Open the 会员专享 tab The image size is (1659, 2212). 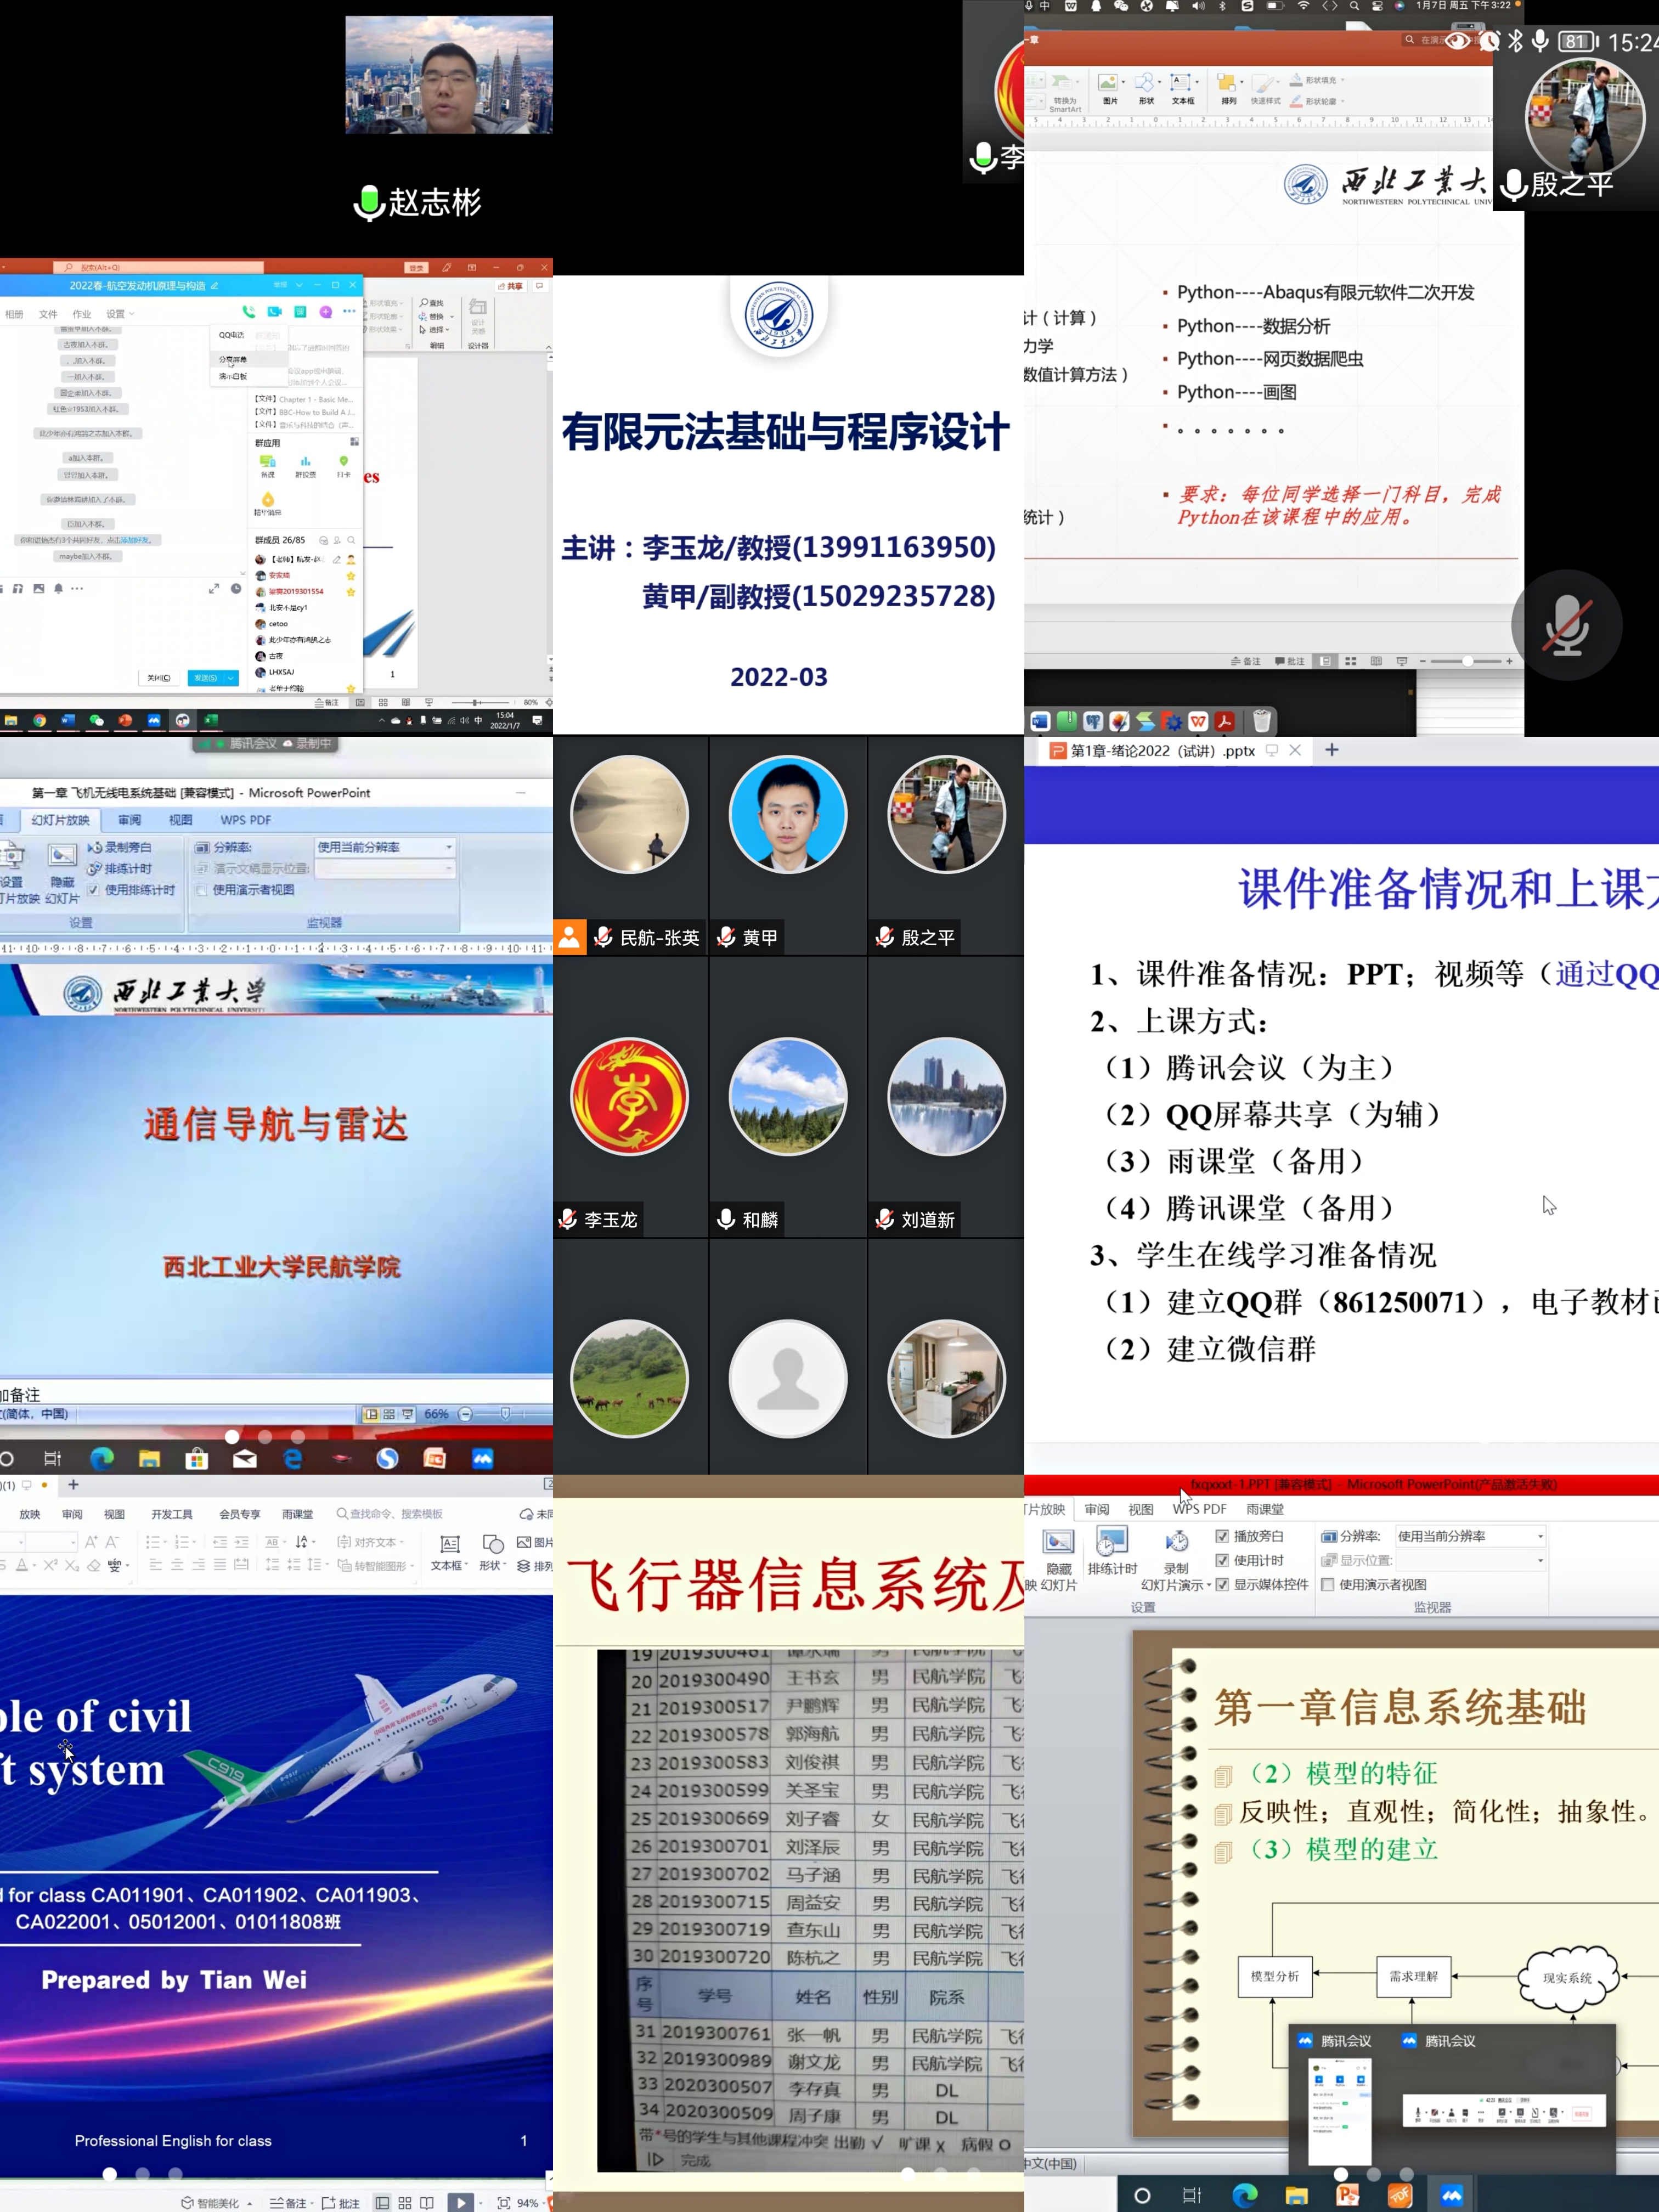(x=240, y=1514)
